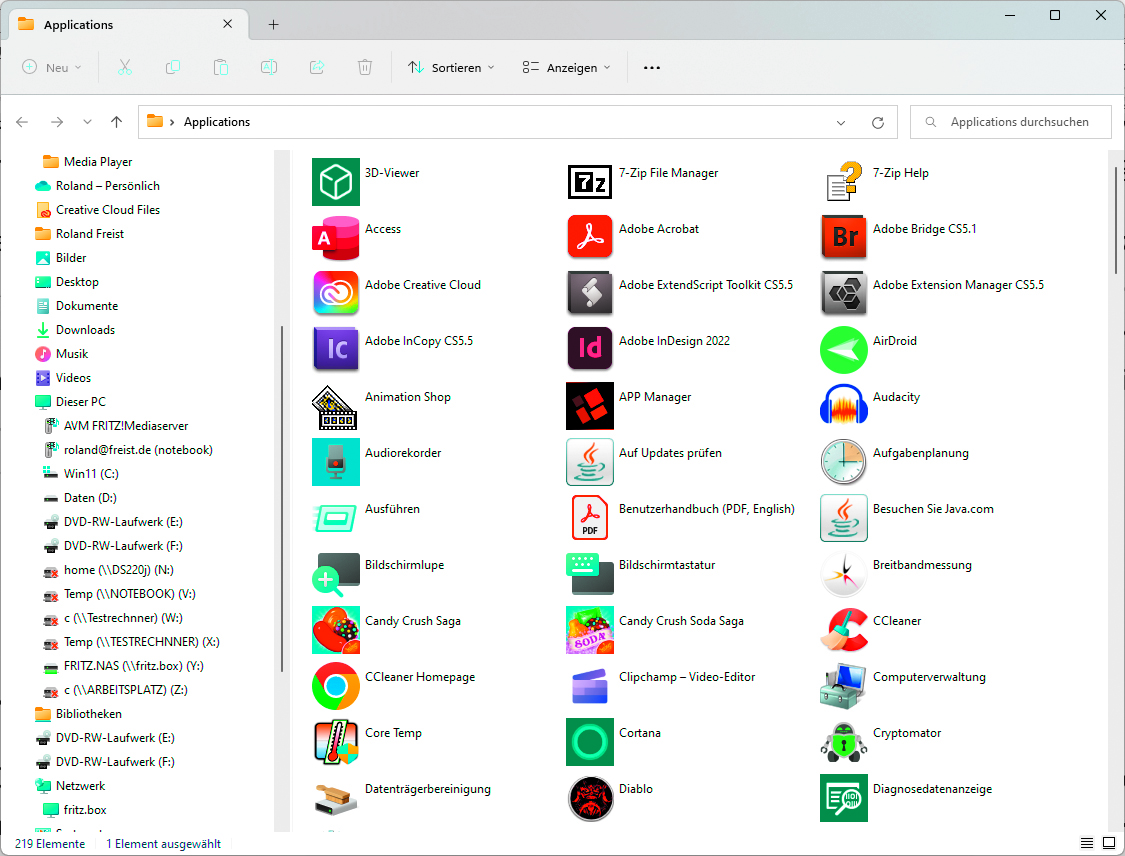Select the Bildschirmlupe magnifier icon
This screenshot has height=856, width=1125.
(336, 573)
